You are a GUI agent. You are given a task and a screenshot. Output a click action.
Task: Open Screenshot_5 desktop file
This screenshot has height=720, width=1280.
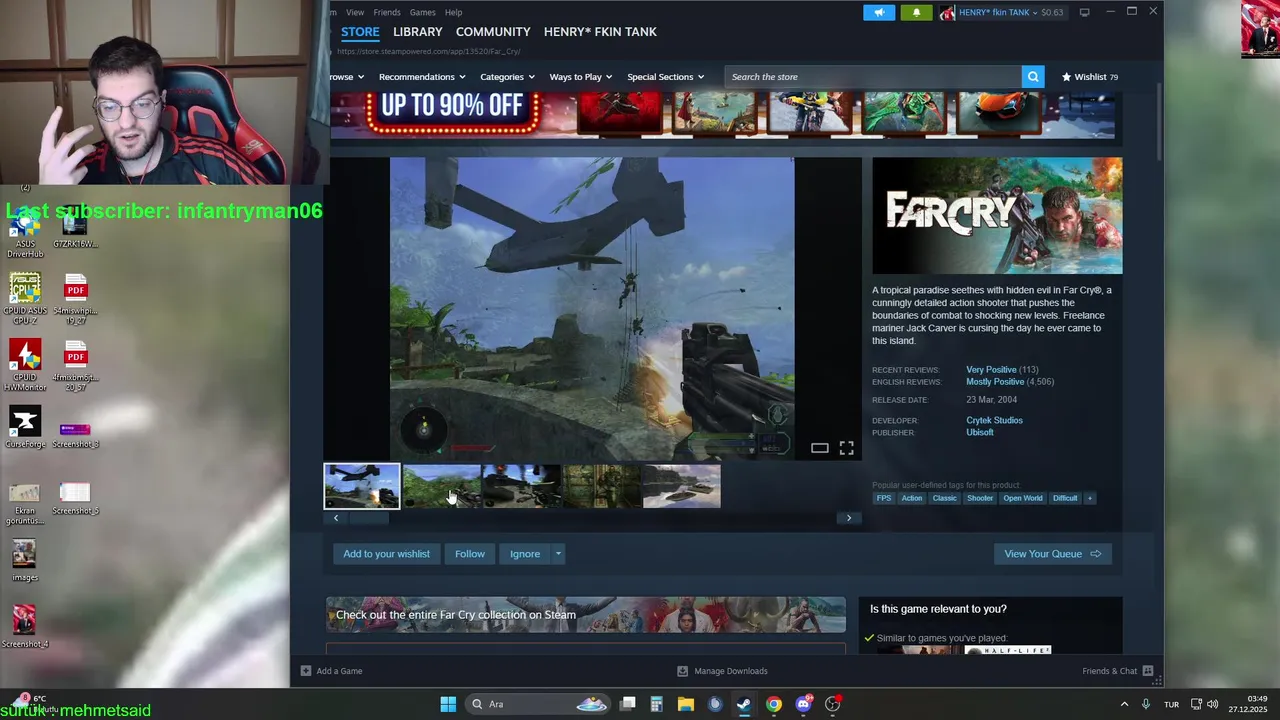tap(75, 499)
